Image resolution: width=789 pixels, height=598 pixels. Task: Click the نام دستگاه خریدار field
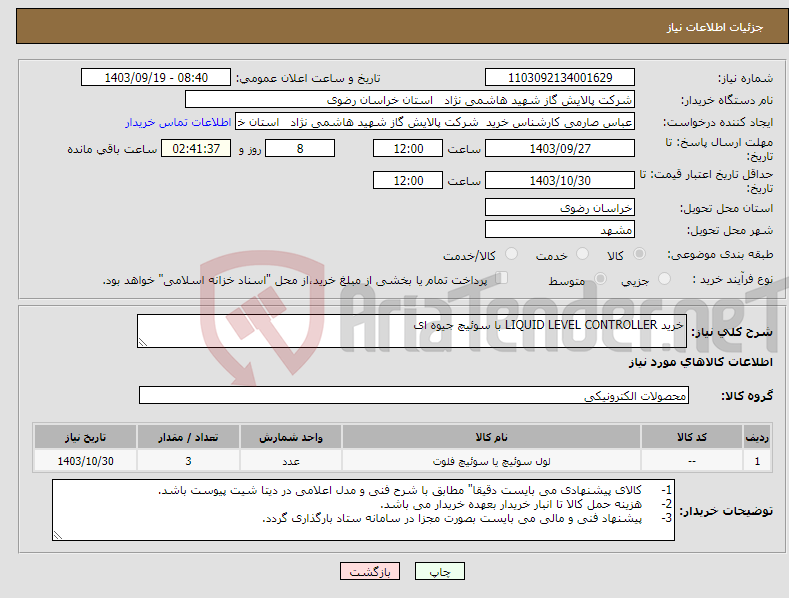(x=410, y=100)
